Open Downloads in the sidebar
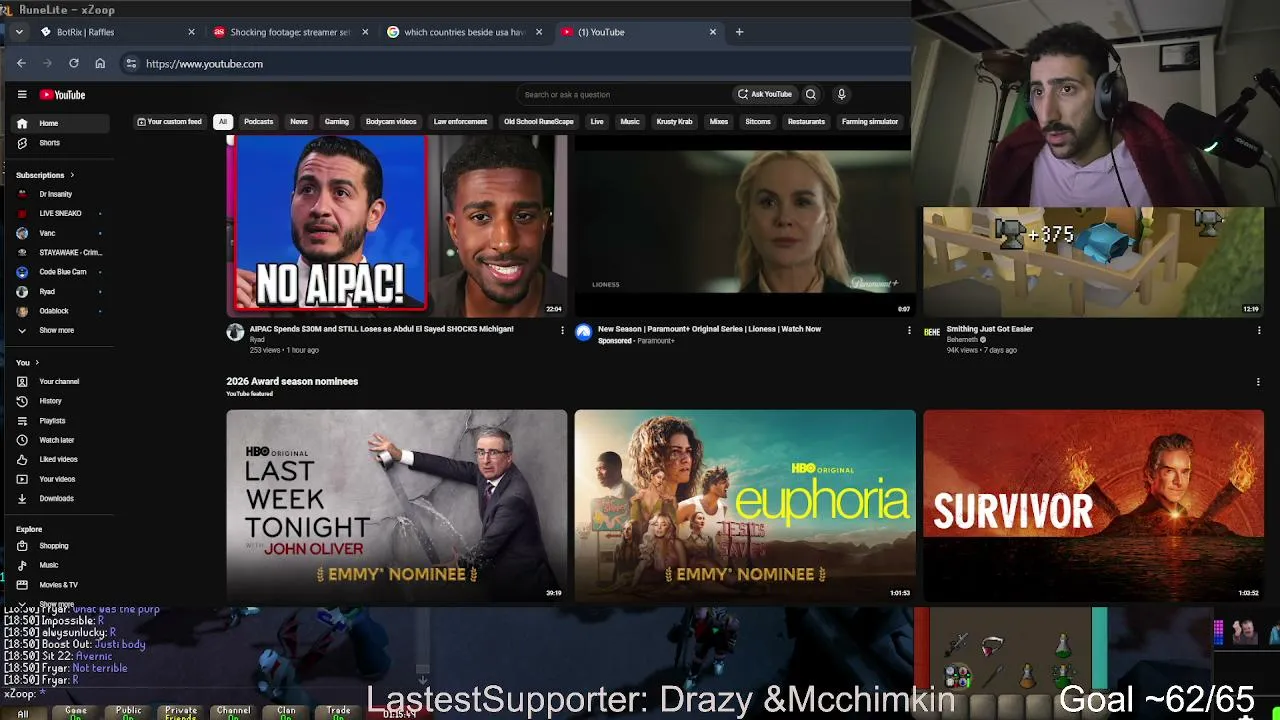The height and width of the screenshot is (720, 1280). pyautogui.click(x=57, y=498)
